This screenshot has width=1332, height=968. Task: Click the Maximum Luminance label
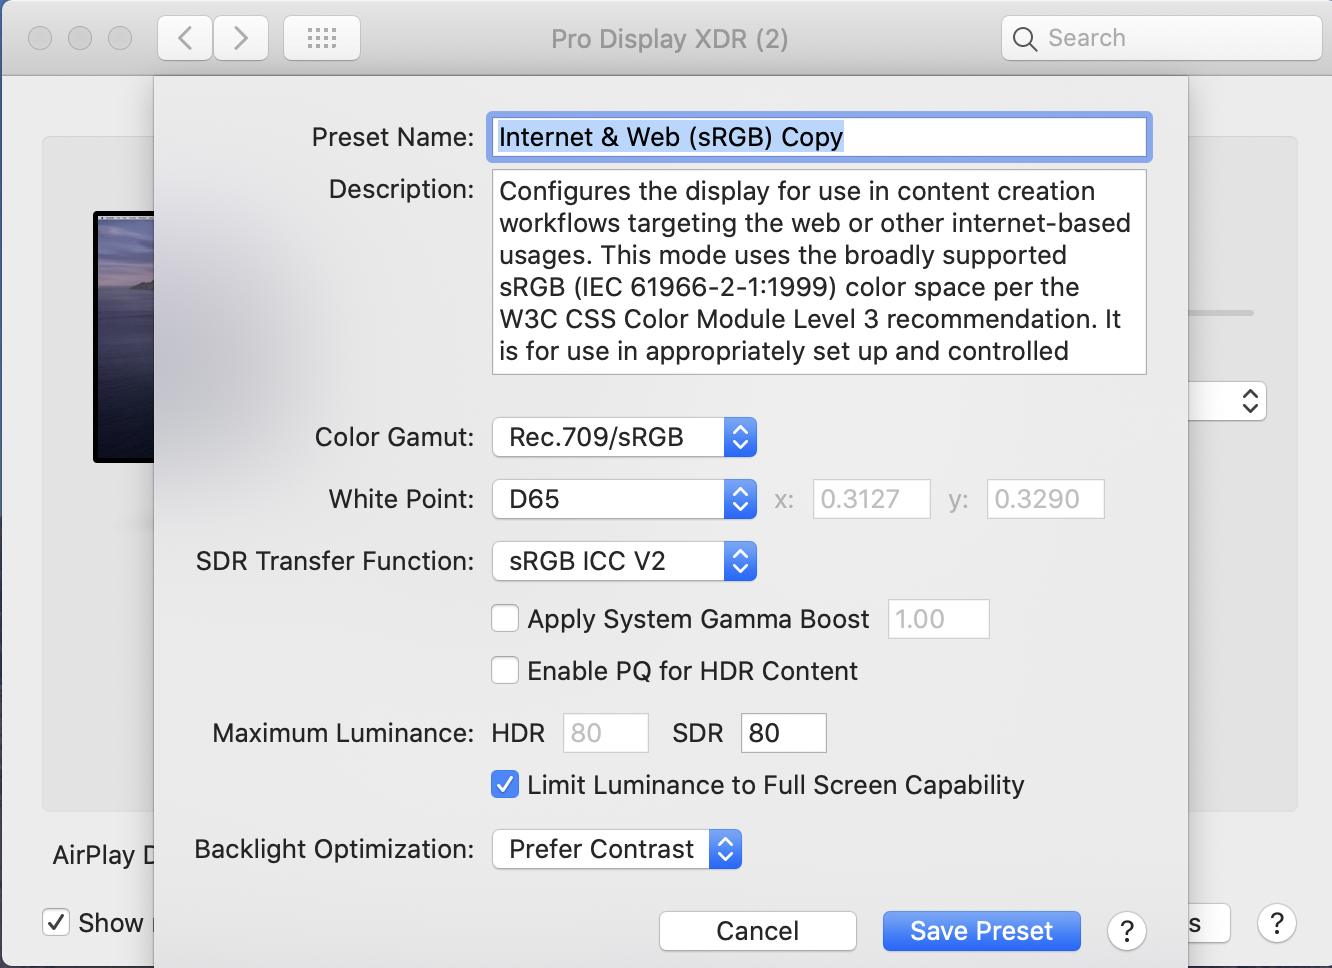[x=343, y=733]
